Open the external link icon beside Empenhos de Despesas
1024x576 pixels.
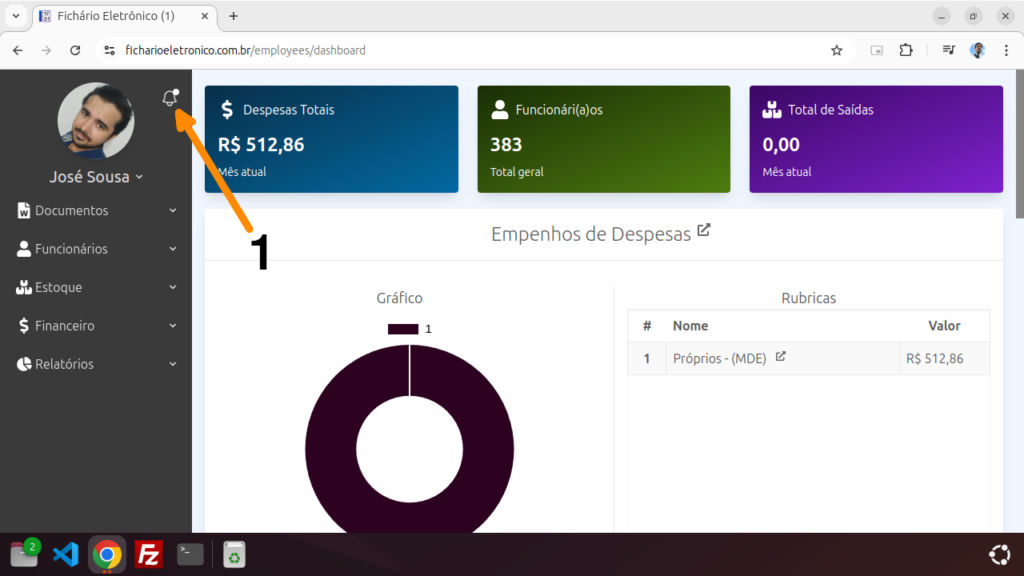[x=703, y=230]
